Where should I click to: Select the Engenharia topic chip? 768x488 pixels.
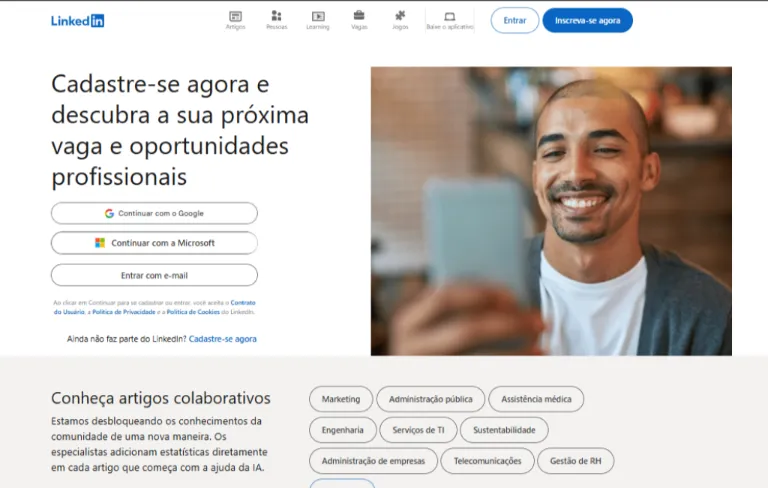342,430
